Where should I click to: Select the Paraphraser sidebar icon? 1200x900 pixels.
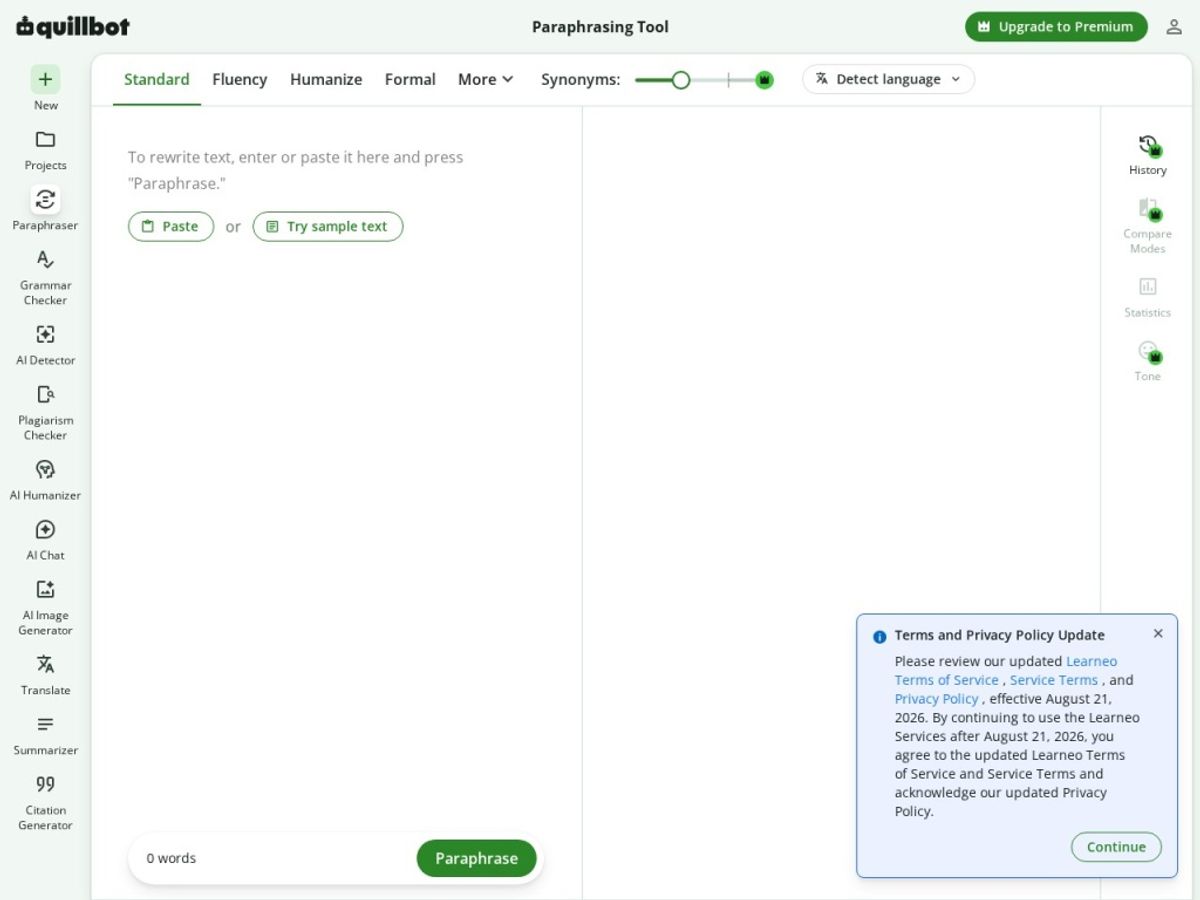[x=45, y=199]
